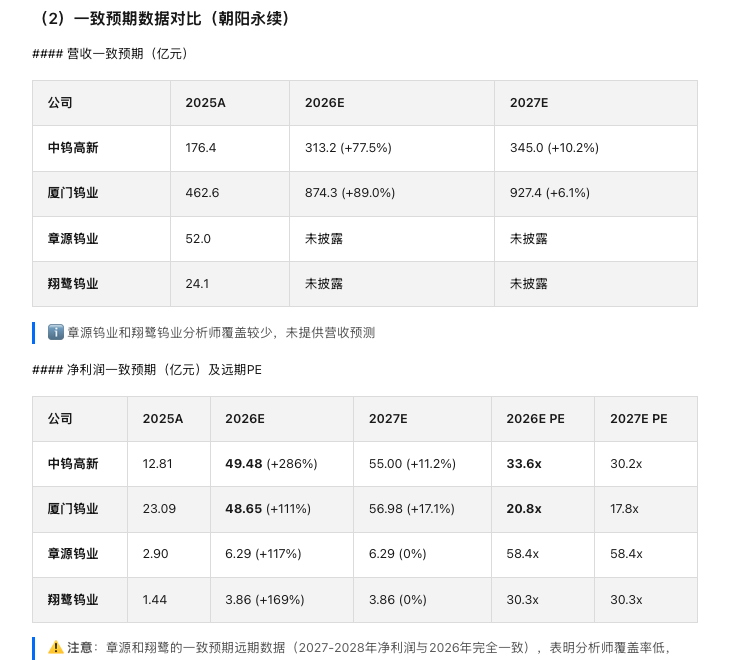Screen dimensions: 729x660
Task: Click revenue value 52.0
Action: (x=198, y=239)
